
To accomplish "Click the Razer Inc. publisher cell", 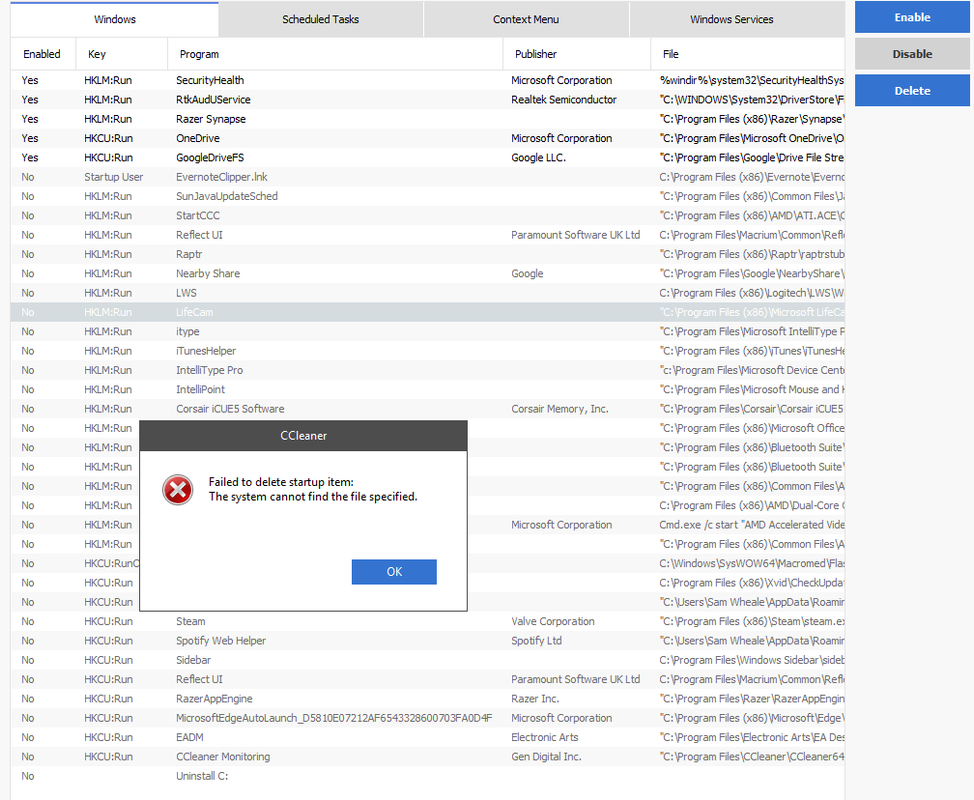I will pyautogui.click(x=535, y=698).
